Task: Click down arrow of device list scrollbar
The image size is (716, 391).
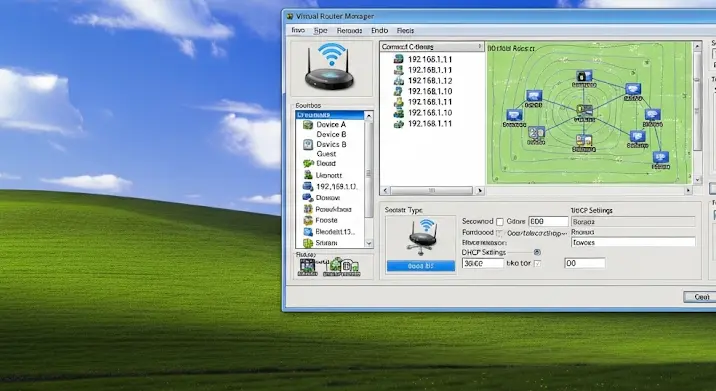Action: click(x=369, y=243)
